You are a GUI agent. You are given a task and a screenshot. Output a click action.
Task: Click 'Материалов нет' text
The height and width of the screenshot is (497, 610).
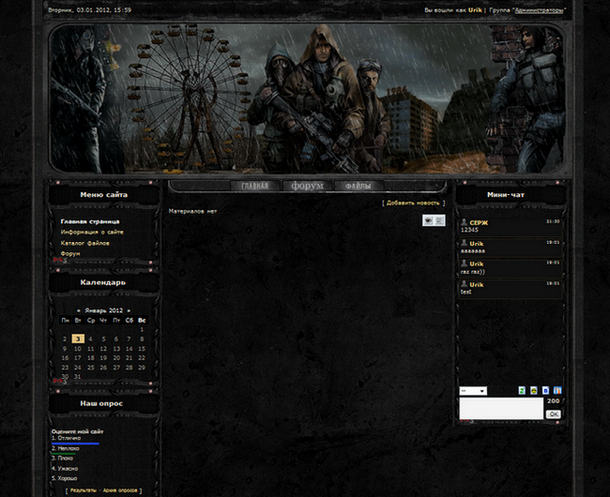(193, 211)
